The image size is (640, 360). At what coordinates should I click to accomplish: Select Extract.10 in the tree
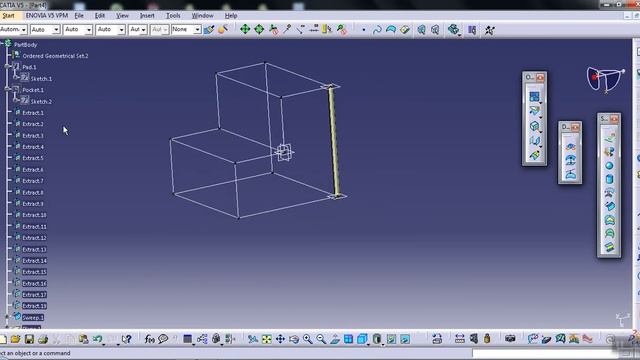point(34,215)
